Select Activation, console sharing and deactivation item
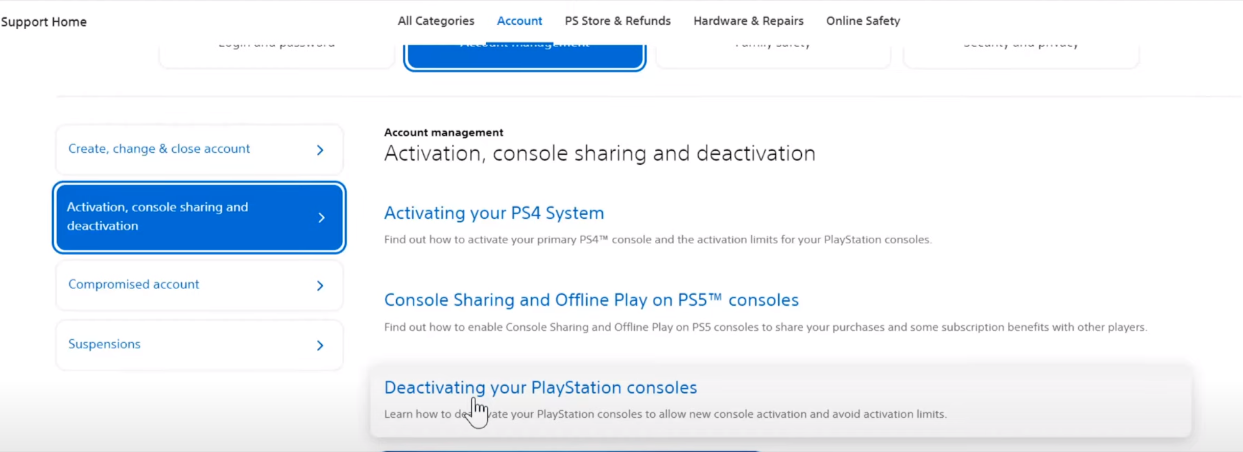 (199, 217)
